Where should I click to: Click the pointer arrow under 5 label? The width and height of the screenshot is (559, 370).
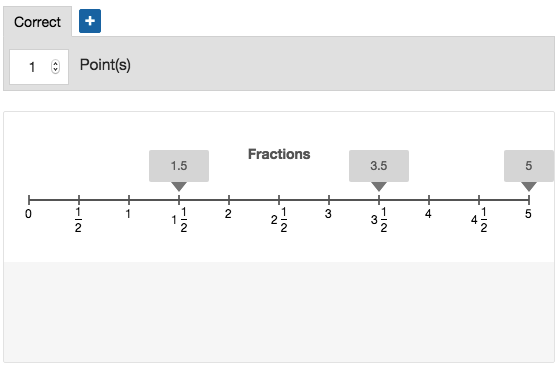coord(529,186)
